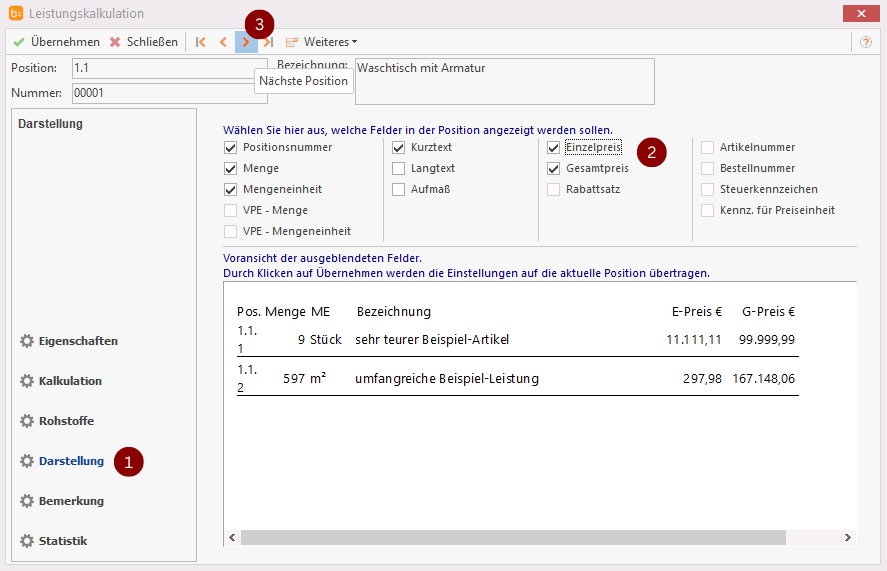Uncheck the Gesamtpreis checkbox
This screenshot has height=571, width=887.
coord(554,168)
